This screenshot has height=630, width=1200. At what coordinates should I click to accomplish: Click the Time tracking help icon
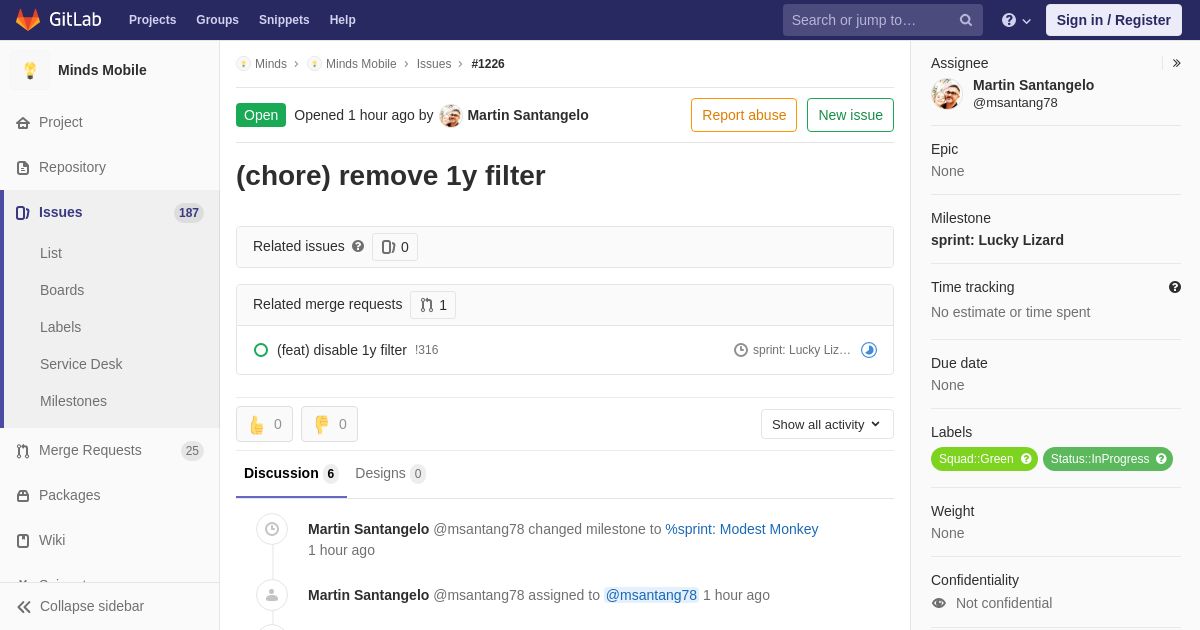coord(1175,287)
